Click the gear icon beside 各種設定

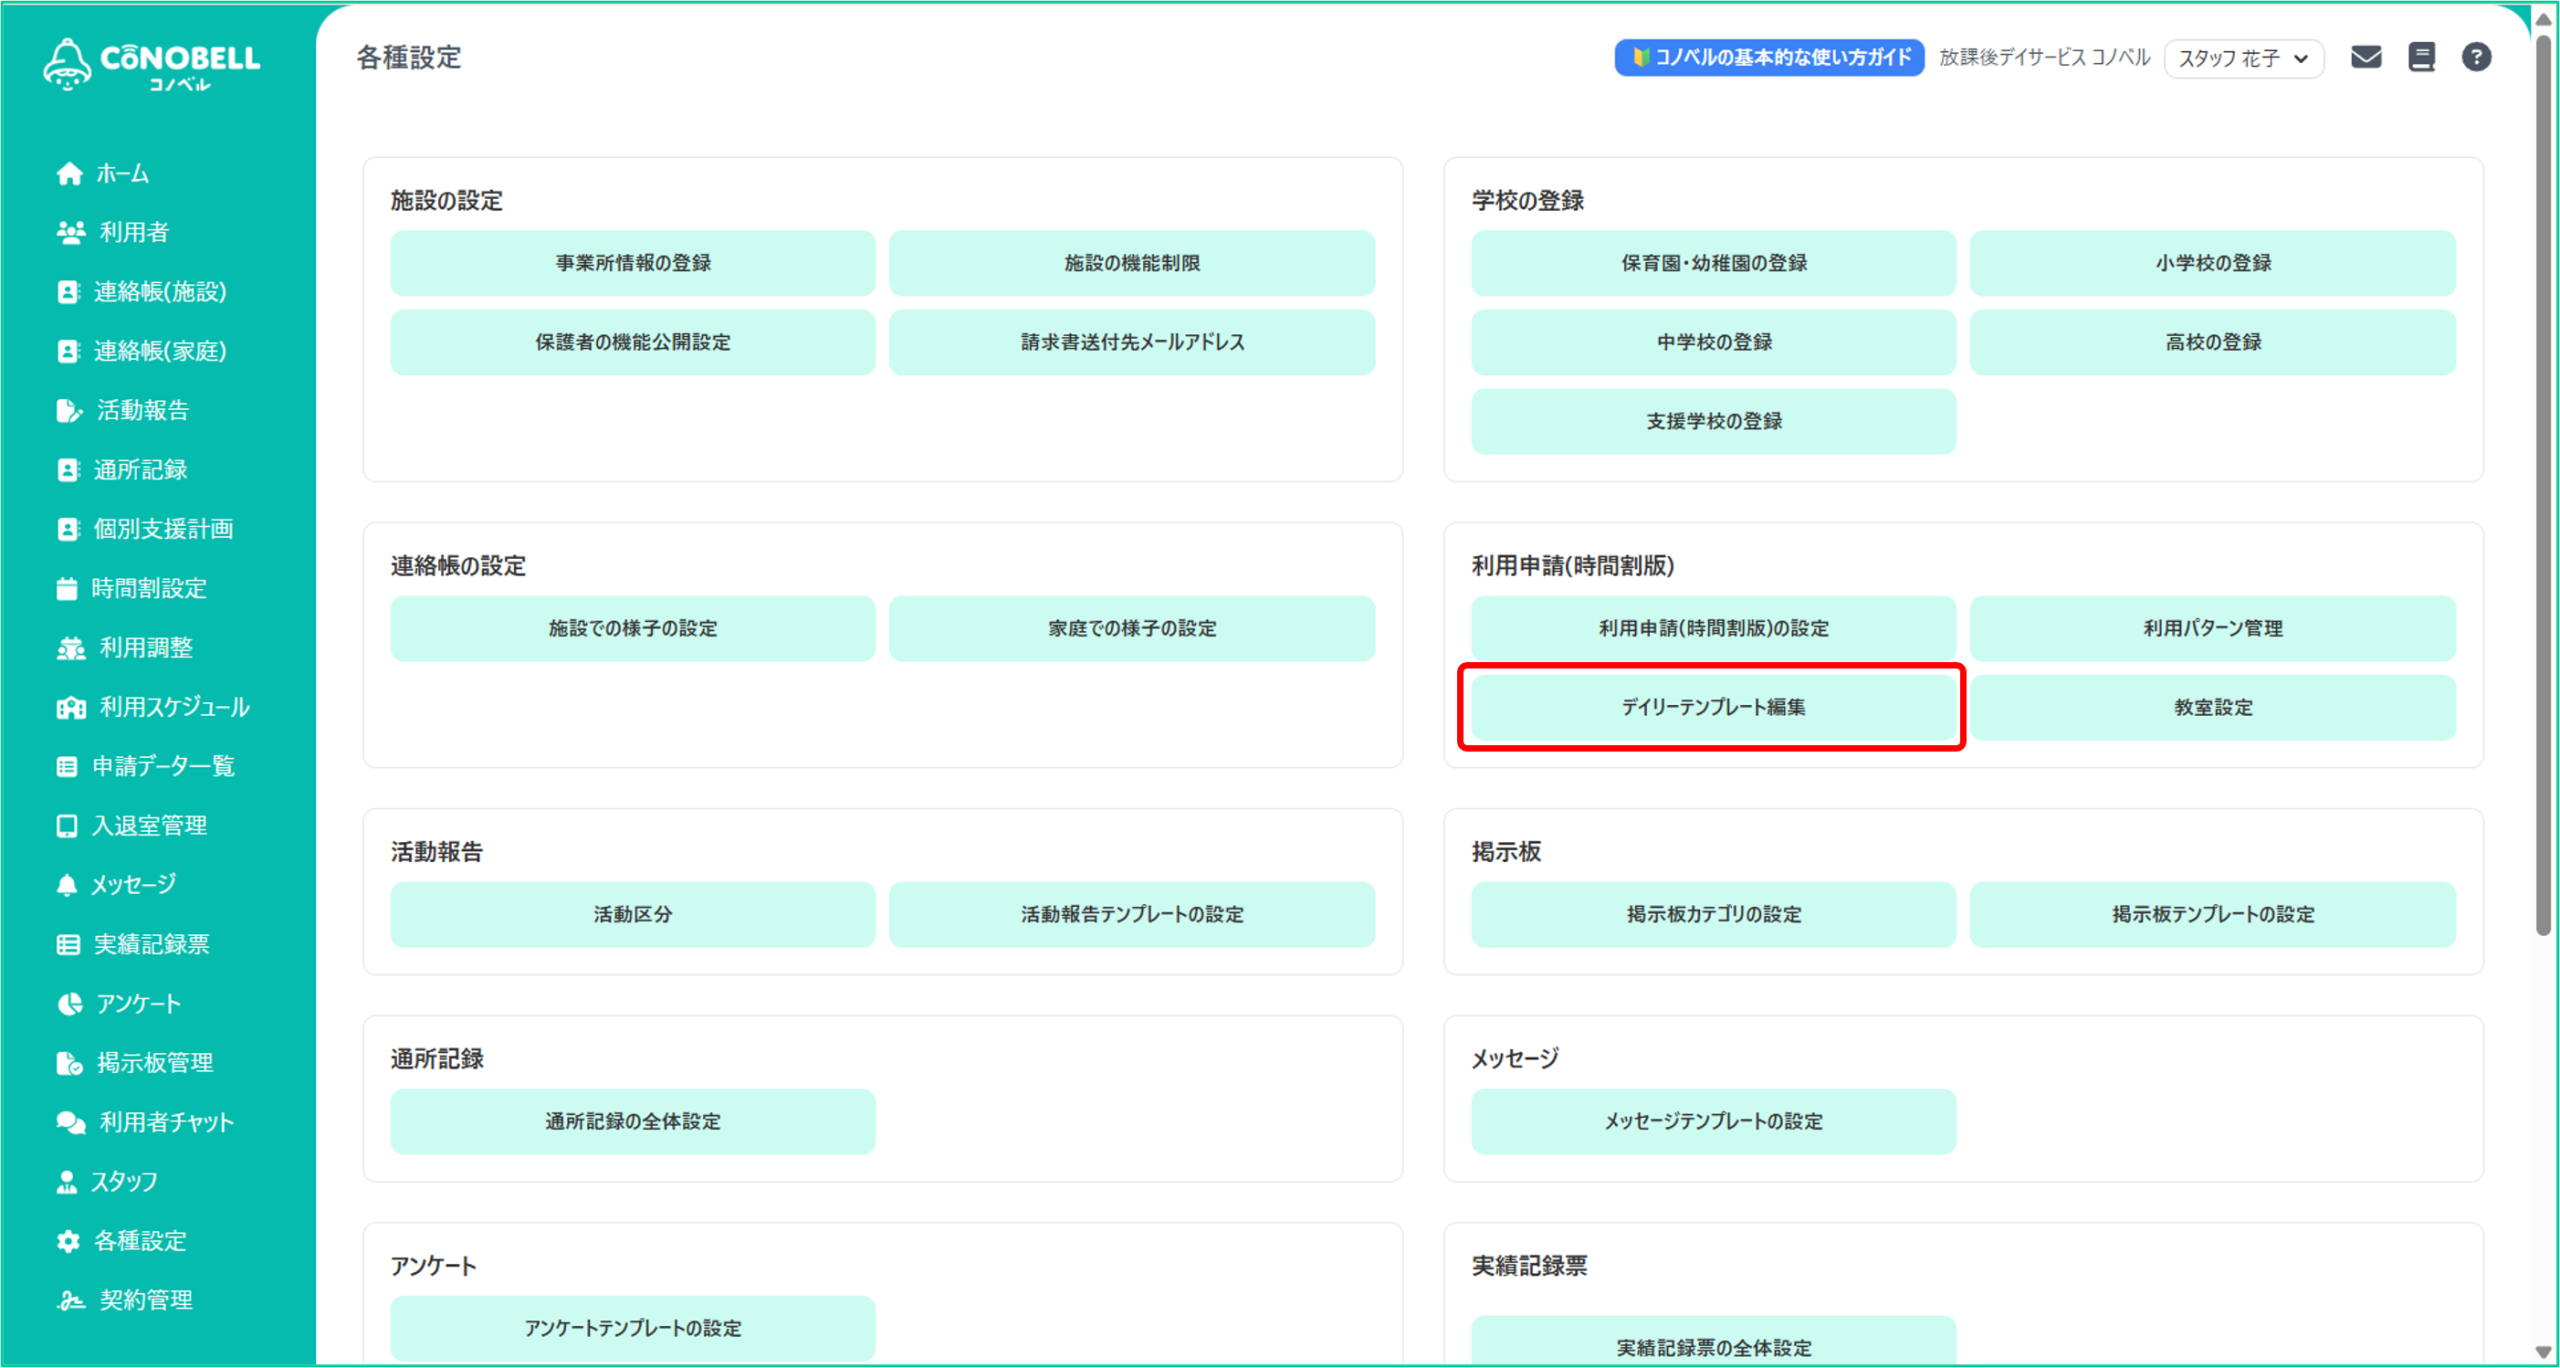pos(68,1241)
